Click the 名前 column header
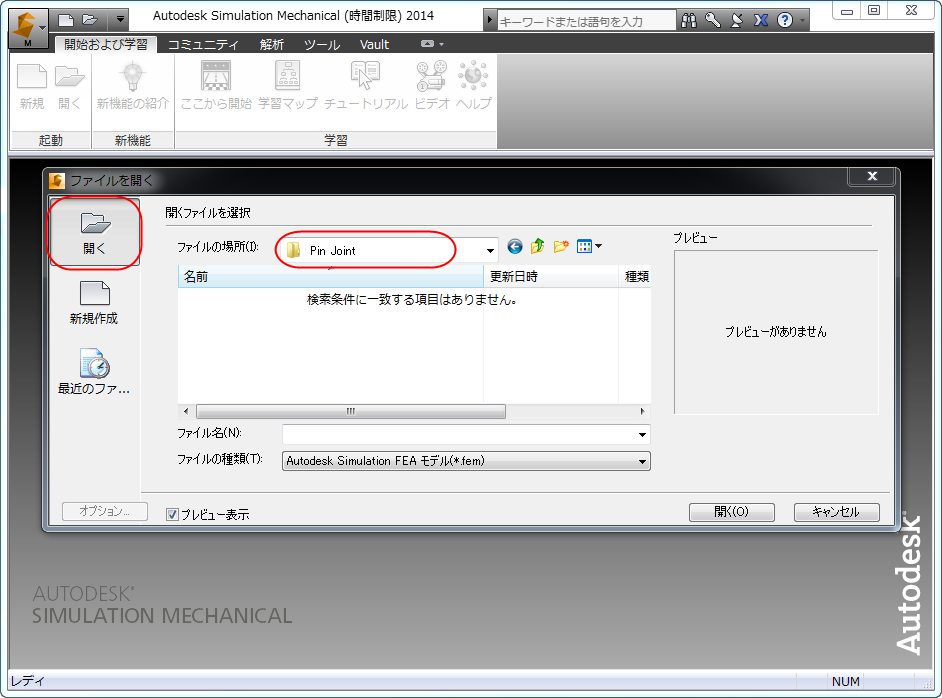The image size is (942, 698). tap(330, 276)
